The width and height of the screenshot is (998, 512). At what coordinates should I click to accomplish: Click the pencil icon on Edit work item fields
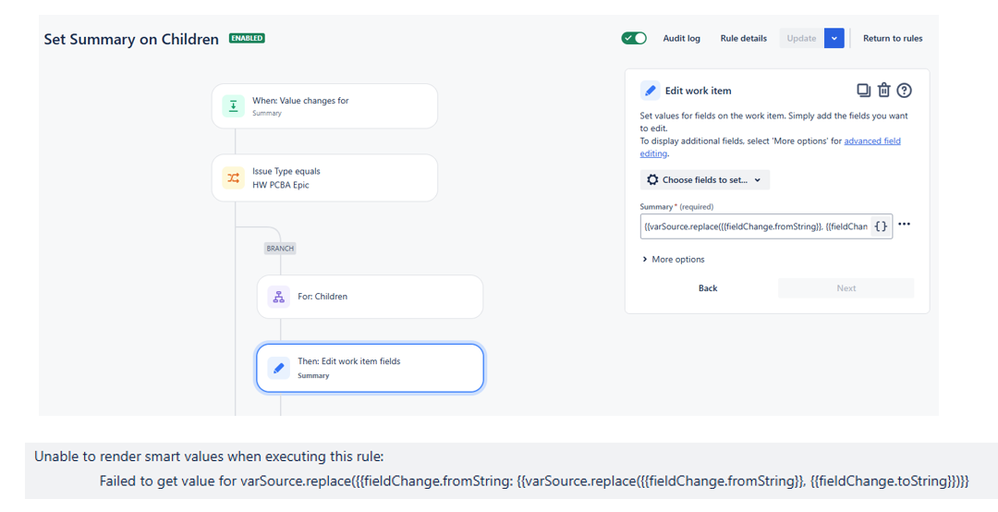(278, 367)
